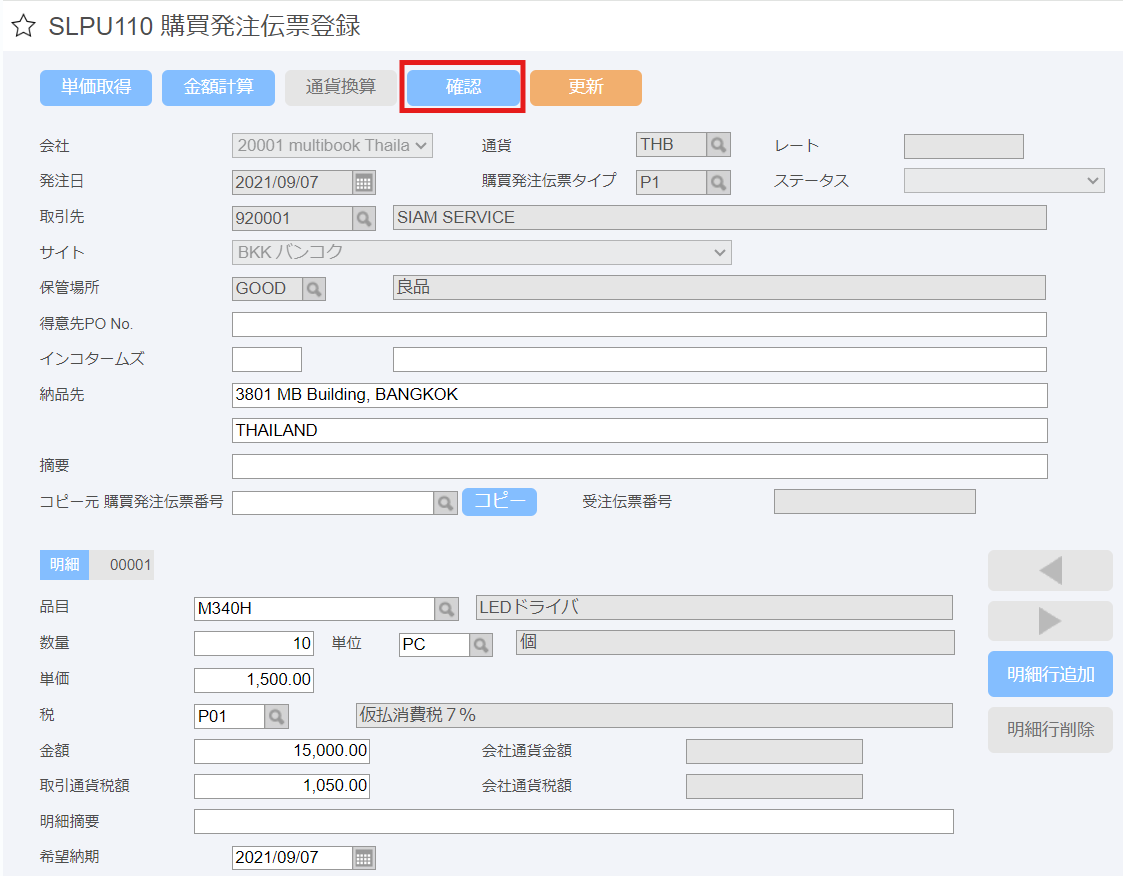Click the 明細行削除 delete line button
Viewport: 1123px width, 876px height.
[x=1050, y=729]
